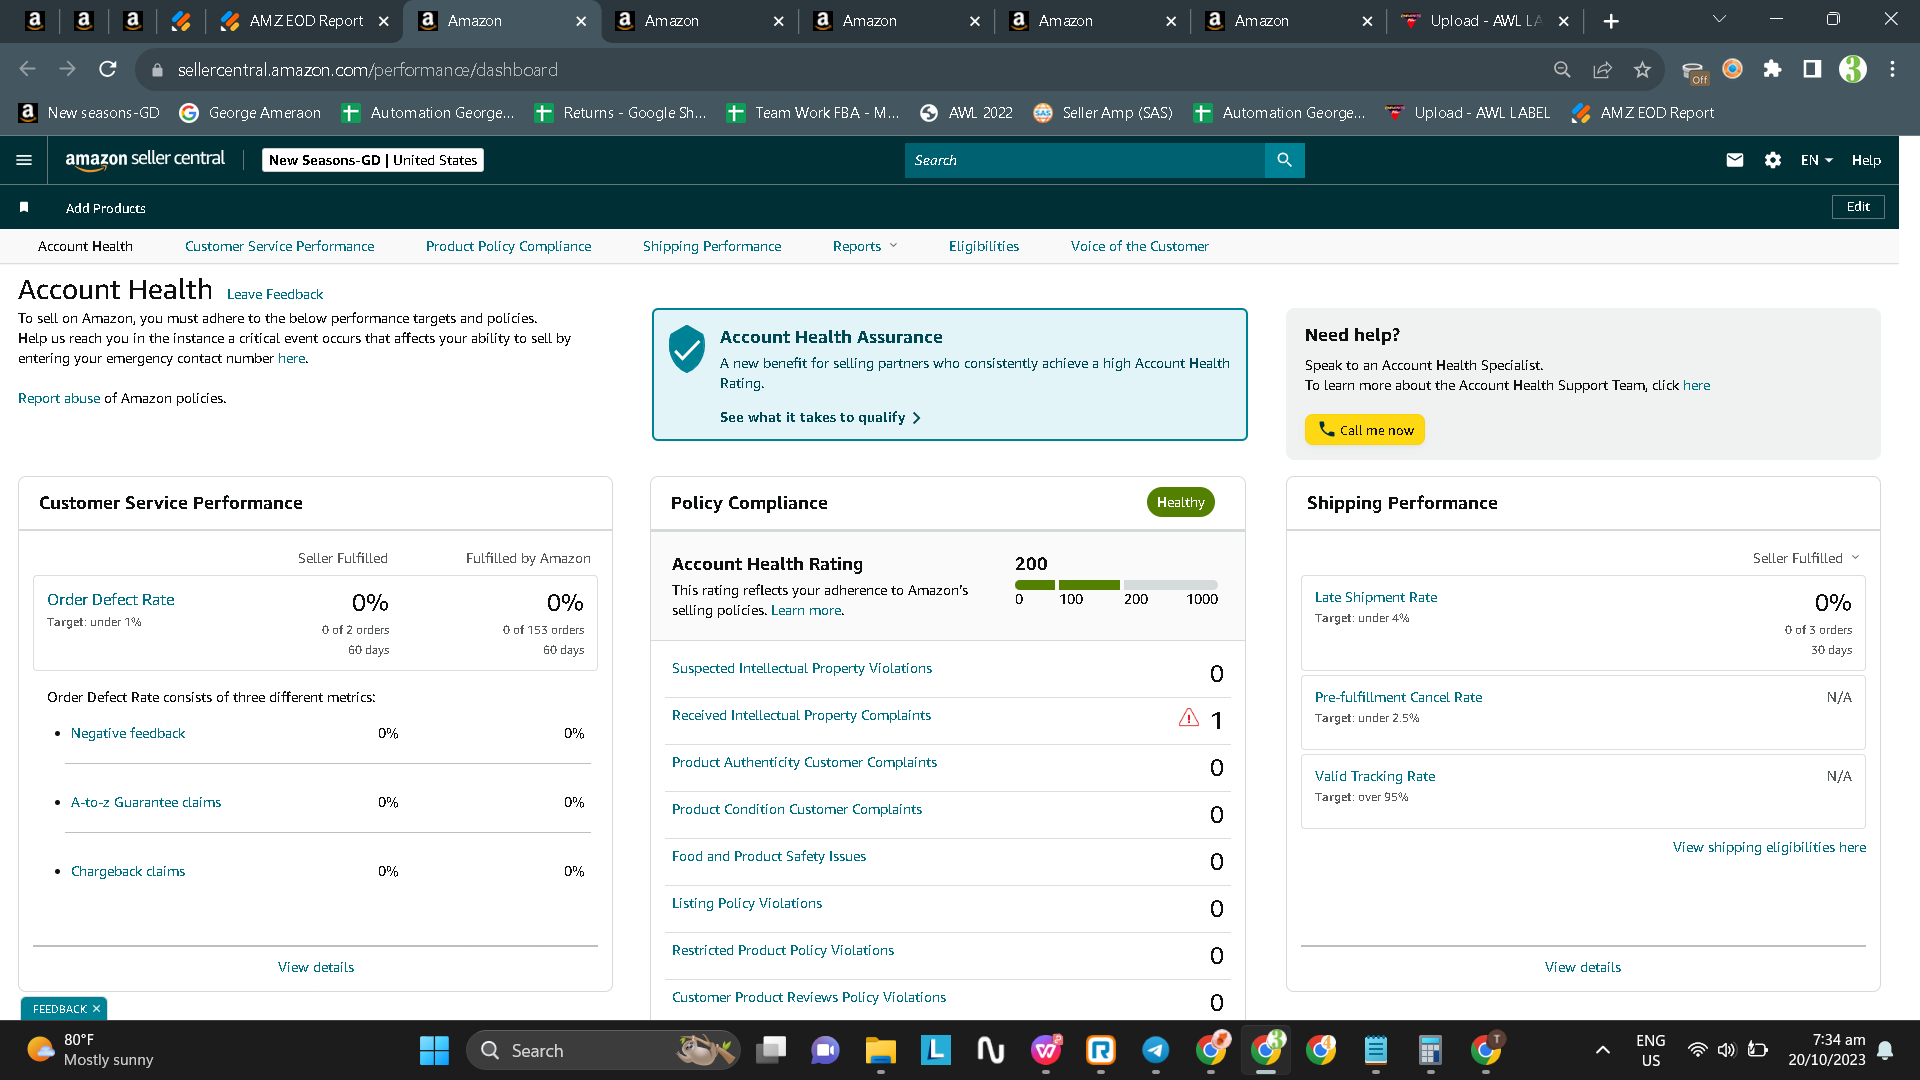Click the Seller Central search field

click(x=1085, y=160)
